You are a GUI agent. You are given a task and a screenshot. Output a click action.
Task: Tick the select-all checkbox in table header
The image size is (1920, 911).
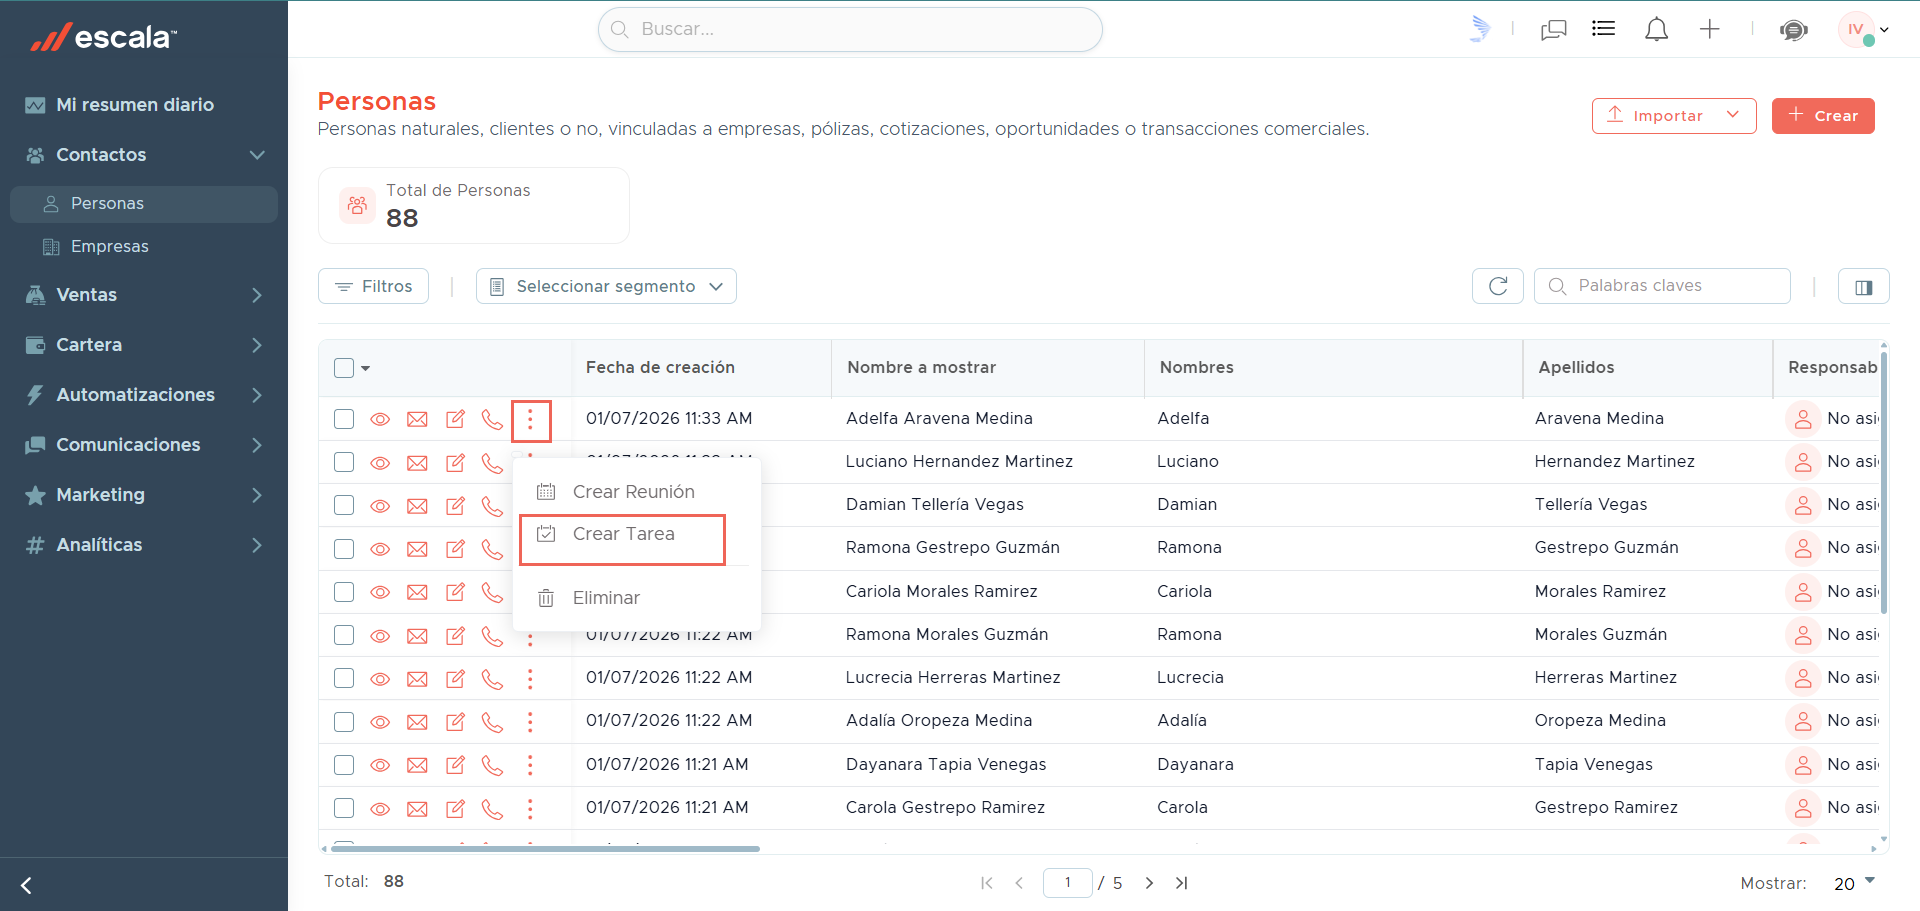click(344, 368)
